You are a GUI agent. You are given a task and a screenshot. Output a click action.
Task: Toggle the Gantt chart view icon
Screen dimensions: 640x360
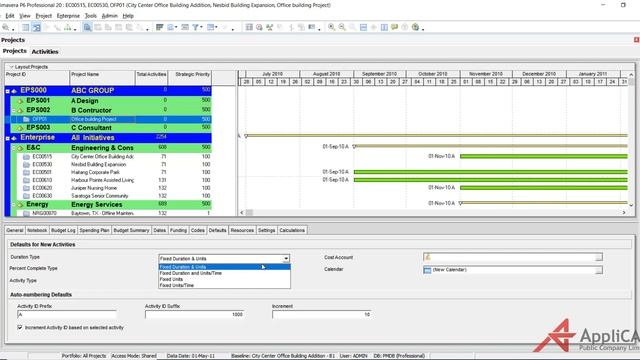point(36,27)
